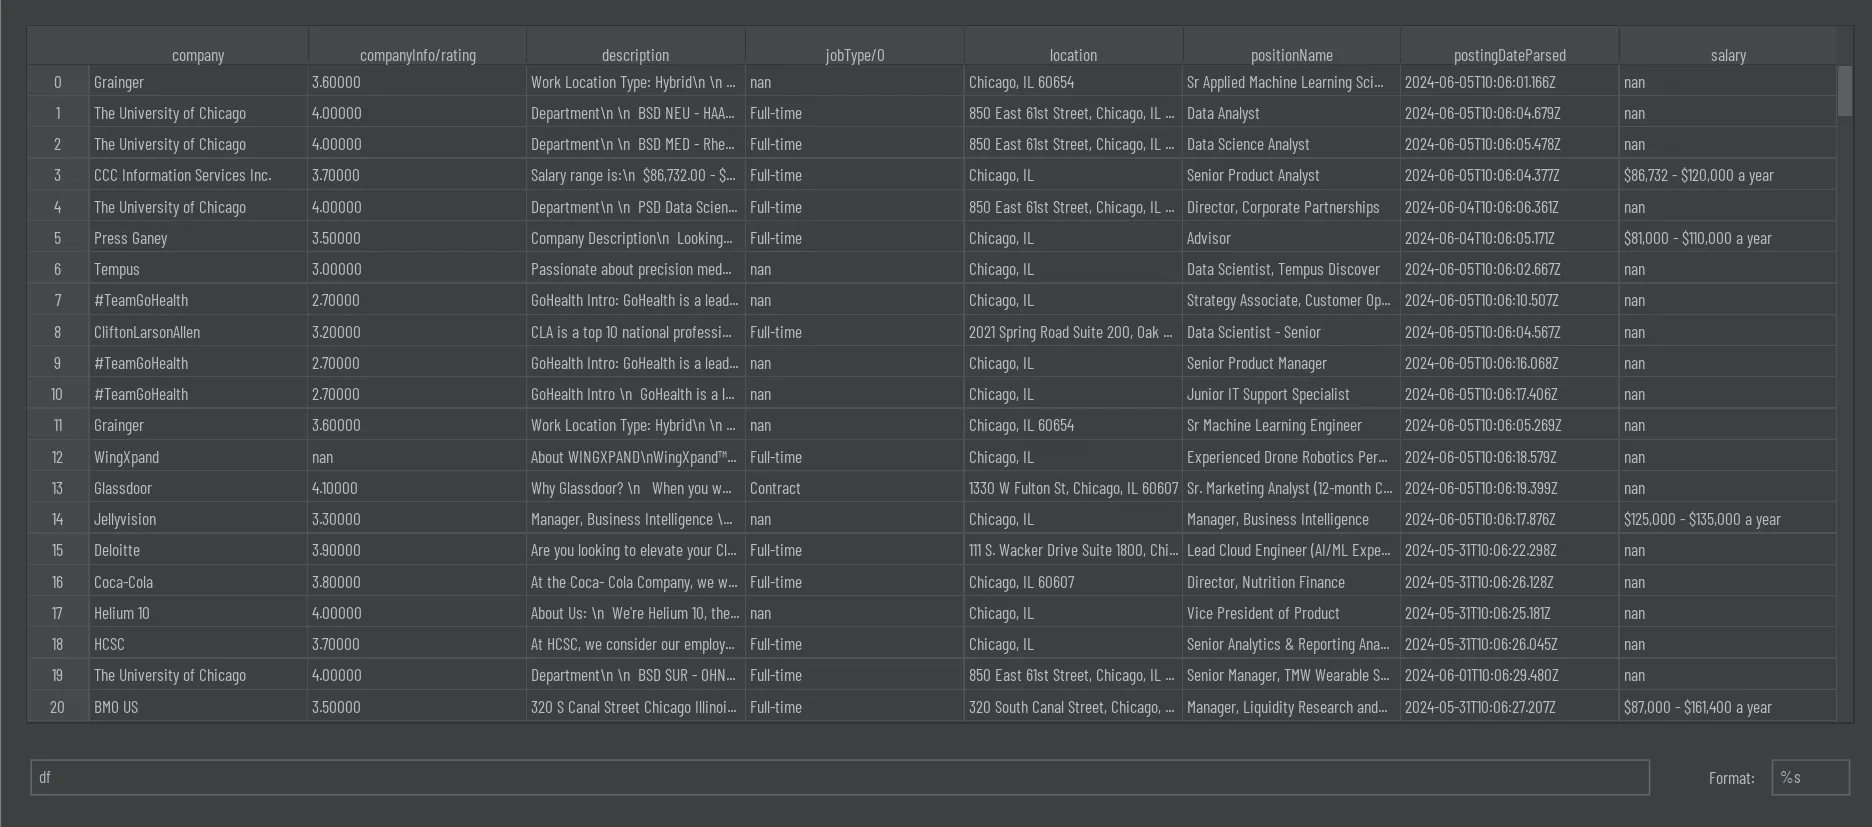Click cell 'Helium 10'

[198, 613]
